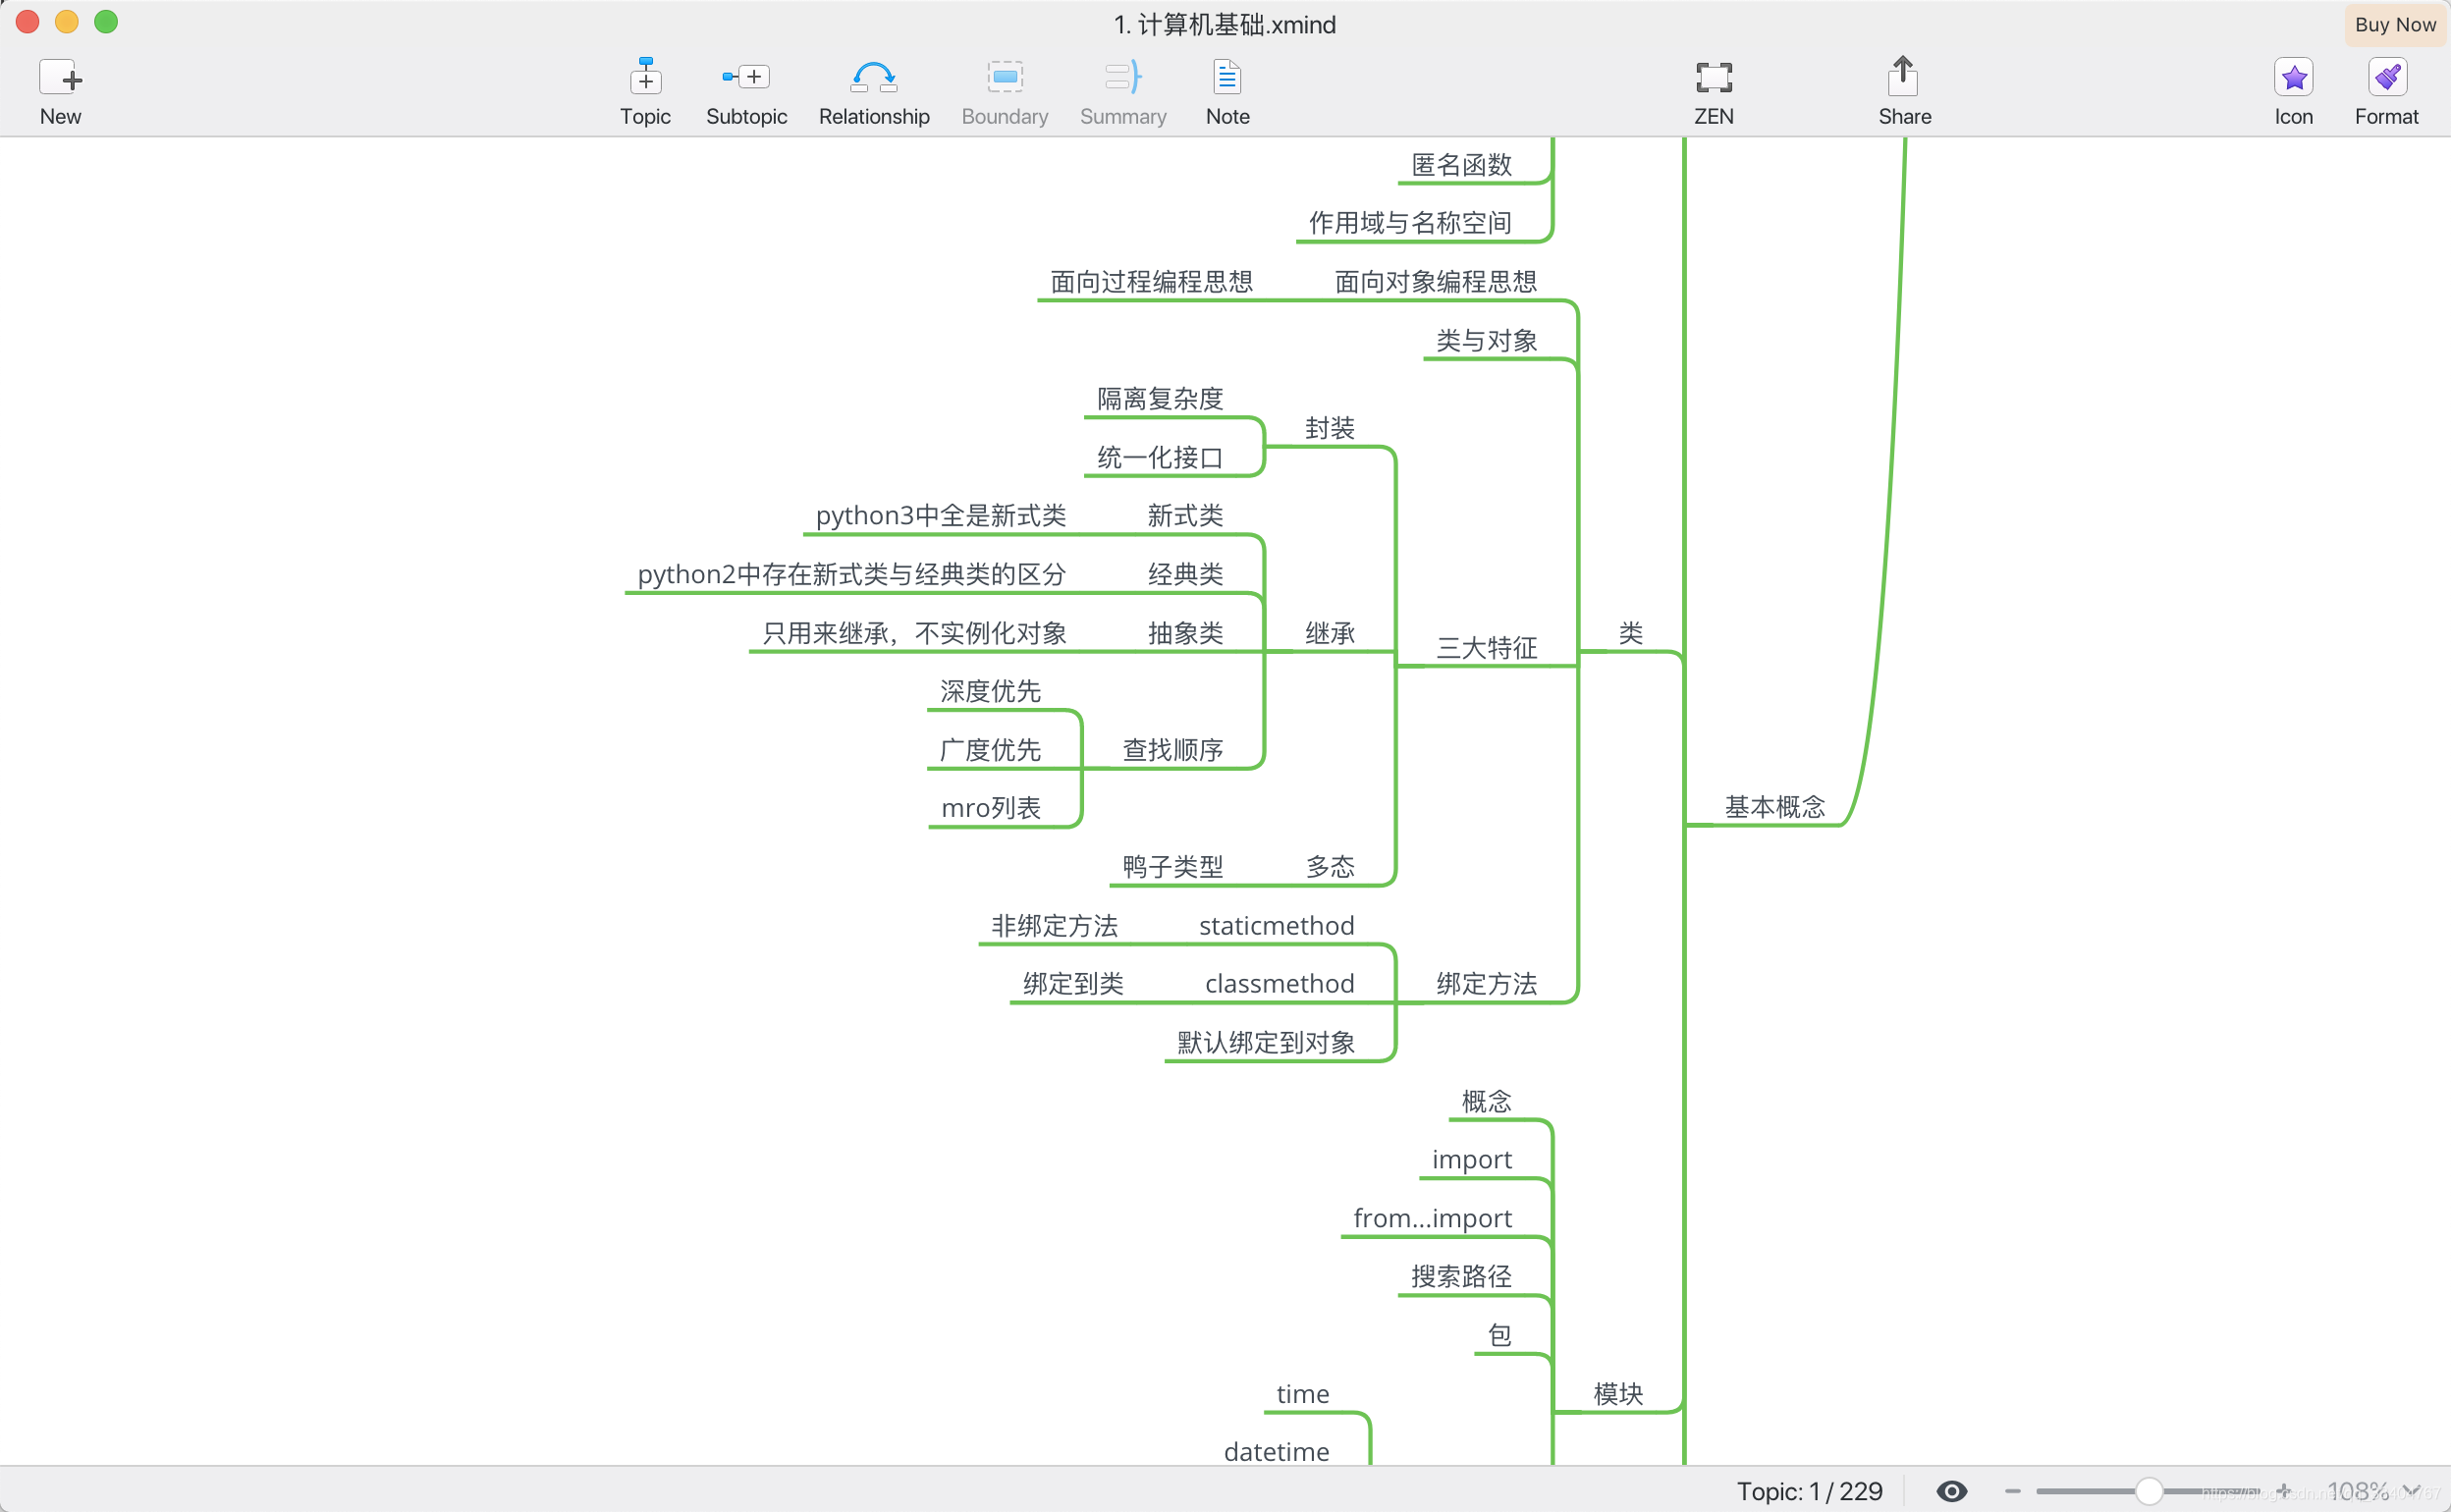Click the Buy Now button

pos(2395,25)
